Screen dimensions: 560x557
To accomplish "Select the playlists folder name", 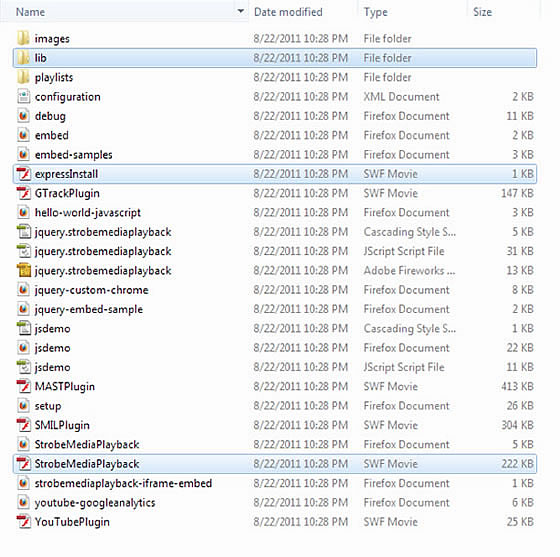I will point(54,77).
